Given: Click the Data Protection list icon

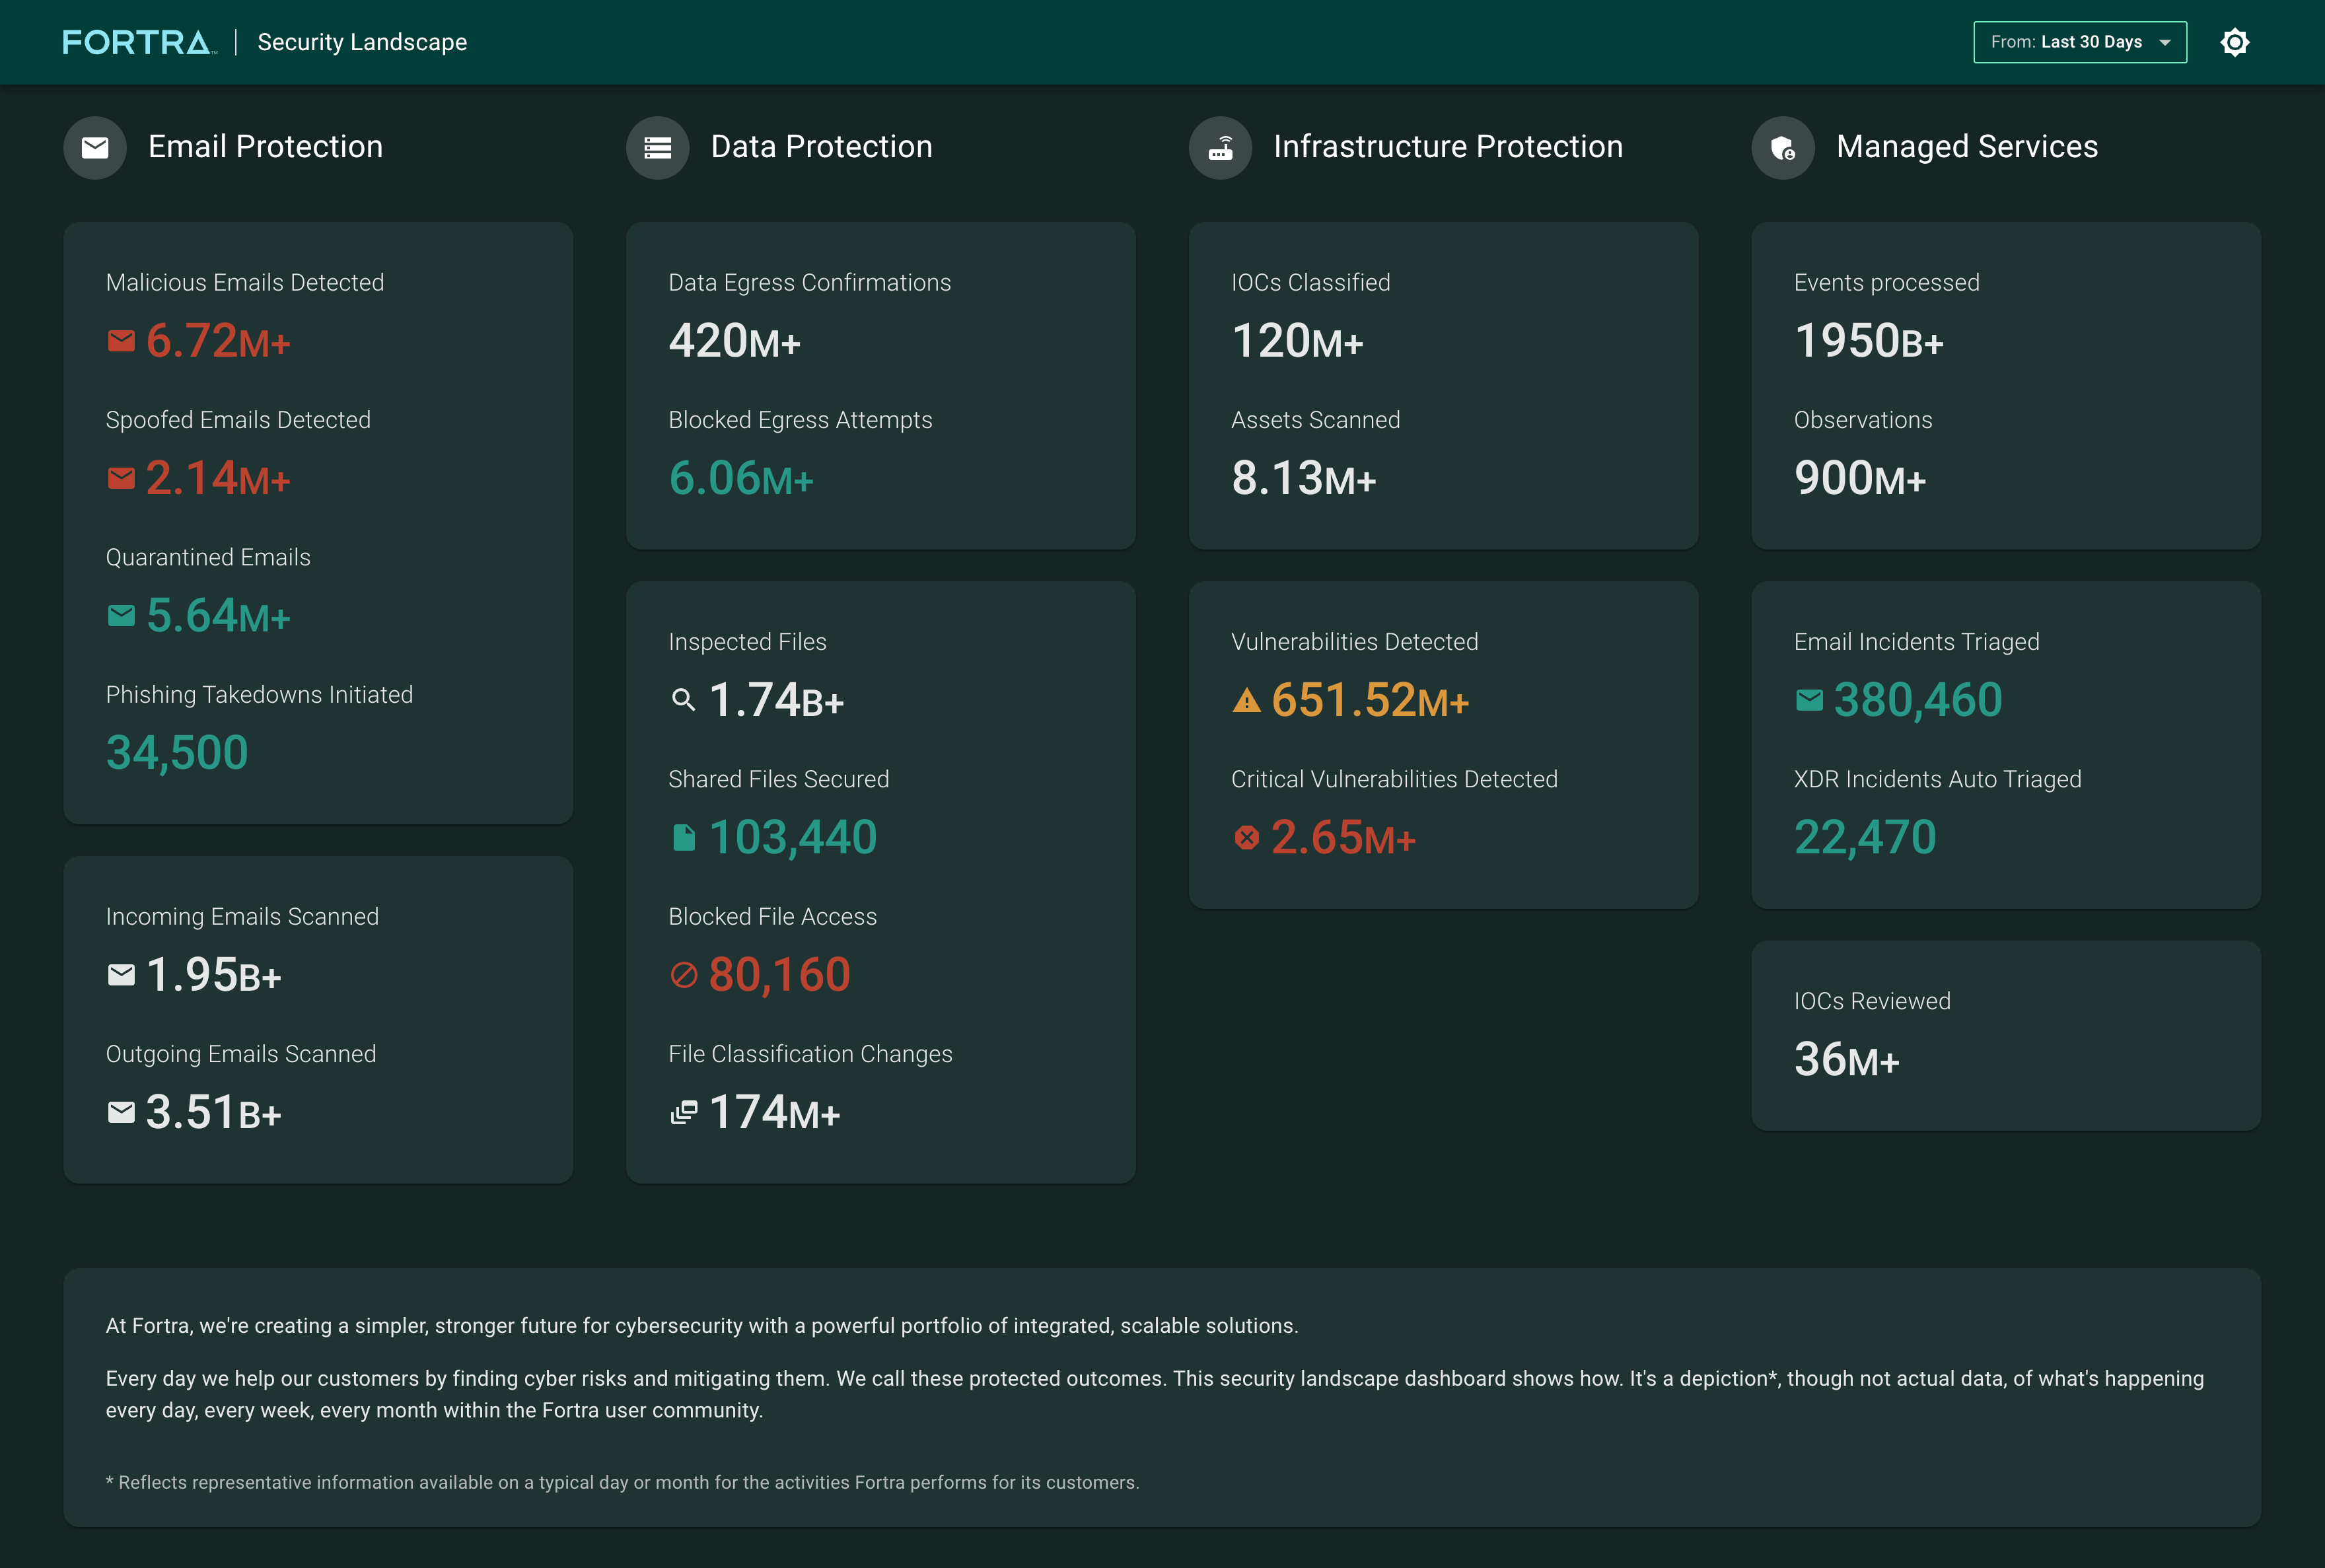Looking at the screenshot, I should coord(658,145).
